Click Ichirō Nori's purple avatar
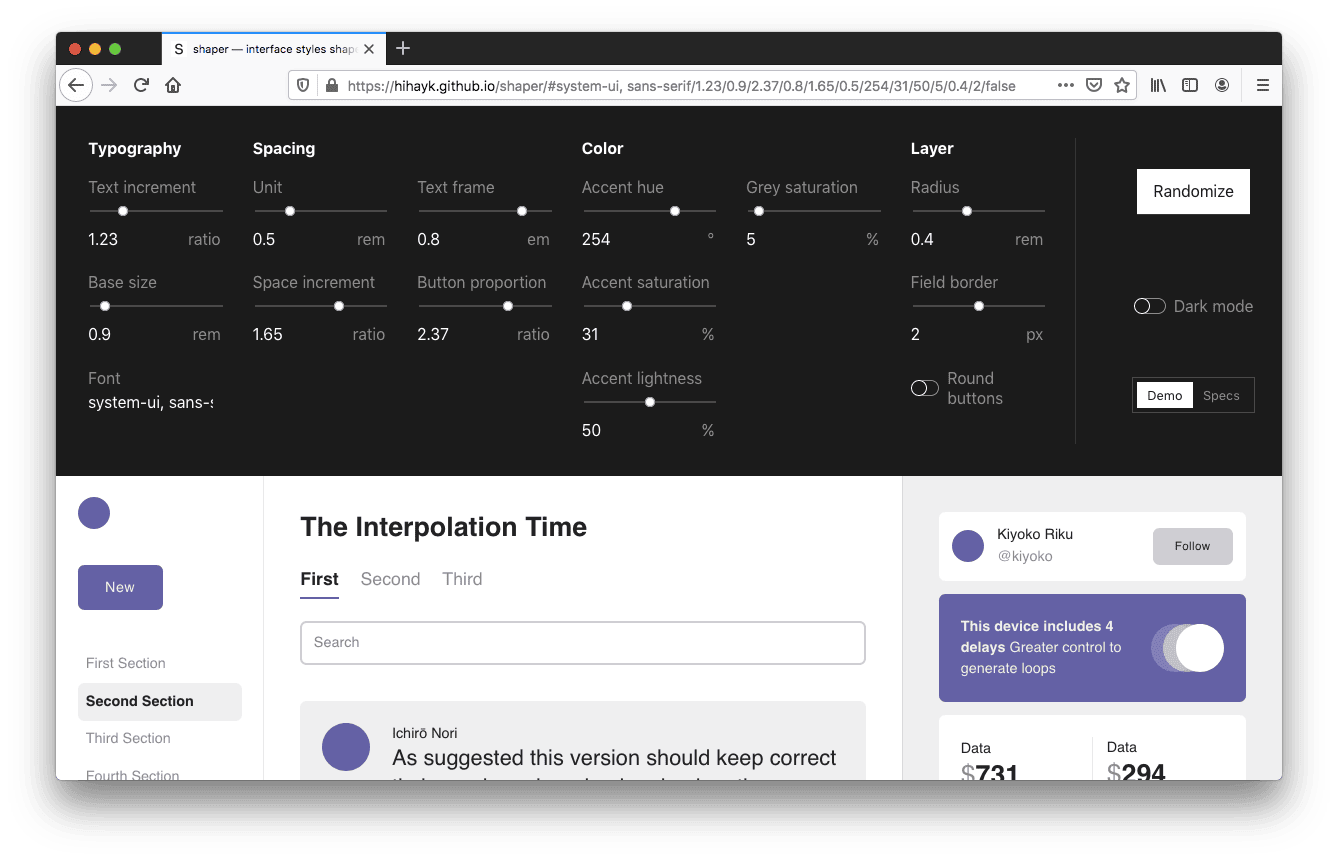 coord(347,747)
